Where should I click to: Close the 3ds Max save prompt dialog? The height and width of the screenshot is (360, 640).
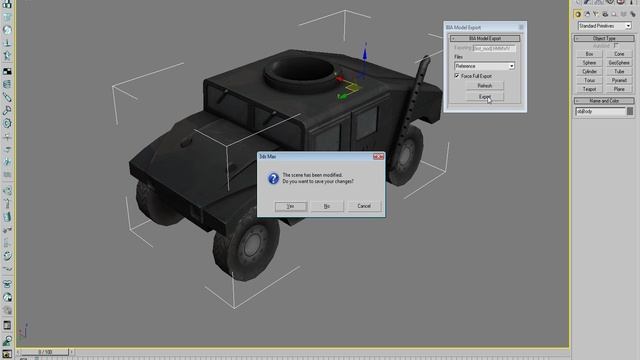(x=378, y=156)
